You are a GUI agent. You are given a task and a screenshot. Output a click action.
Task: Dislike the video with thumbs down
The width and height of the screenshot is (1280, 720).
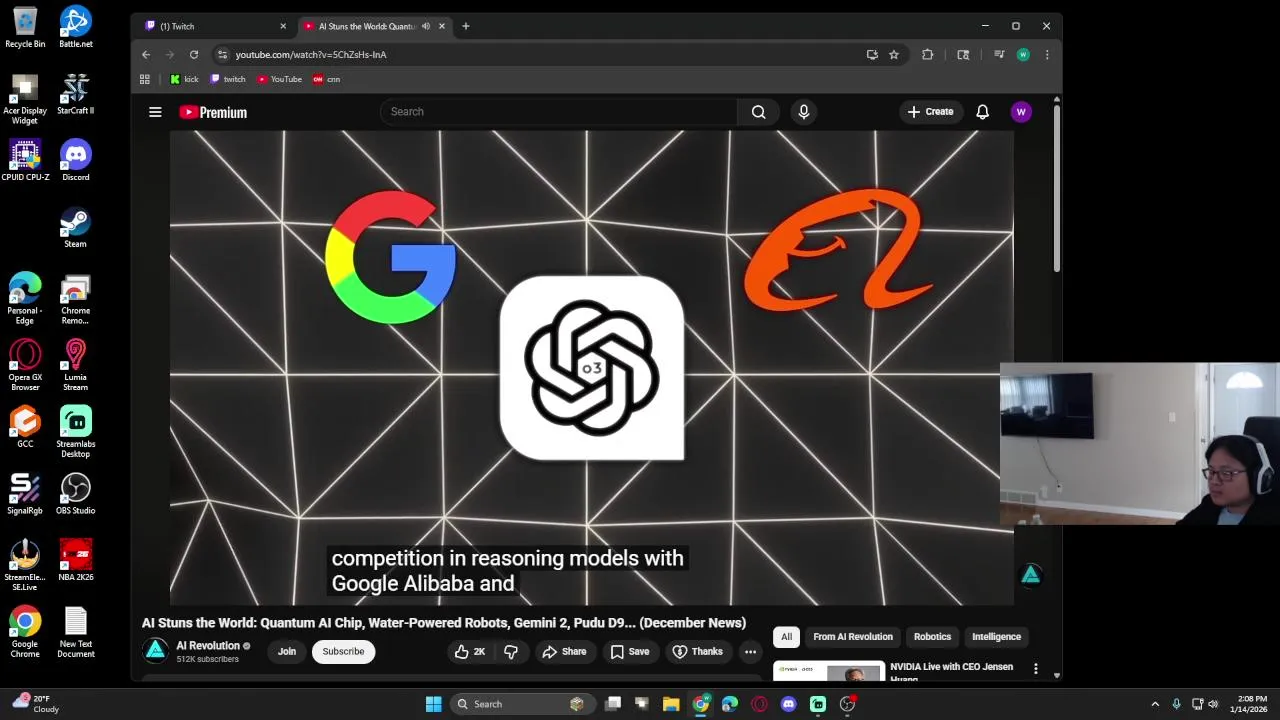click(510, 651)
